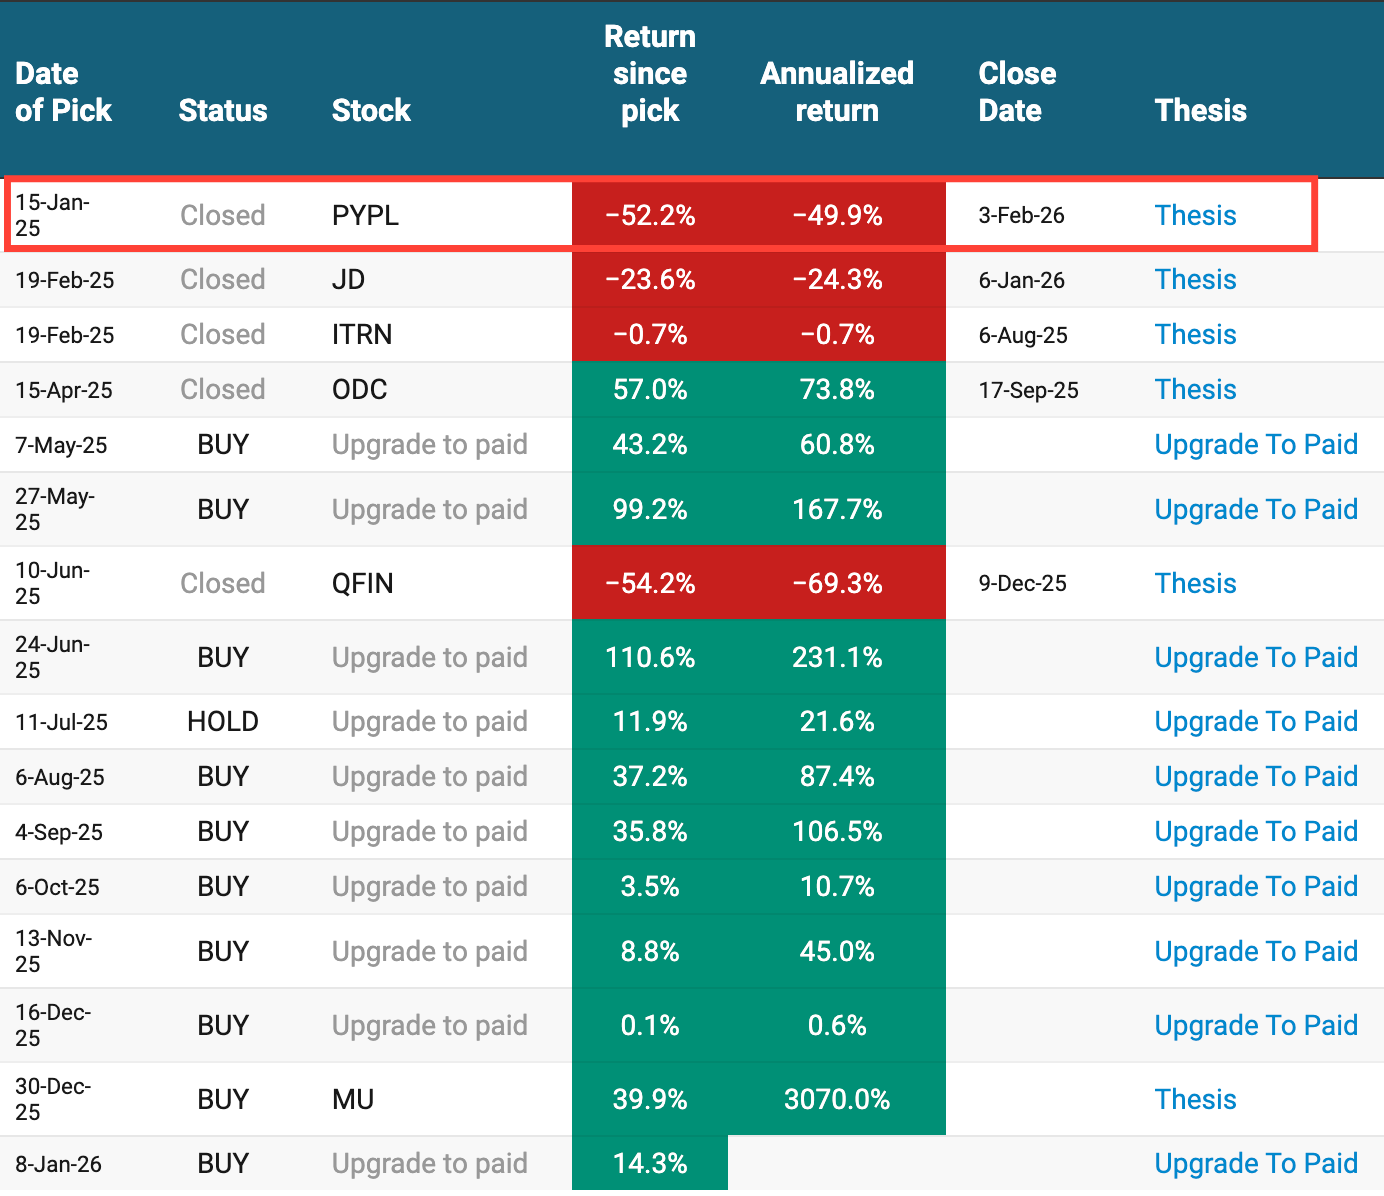Click Upgrade To Paid on the 27-May-25 row
Viewport: 1384px width, 1196px height.
1256,509
